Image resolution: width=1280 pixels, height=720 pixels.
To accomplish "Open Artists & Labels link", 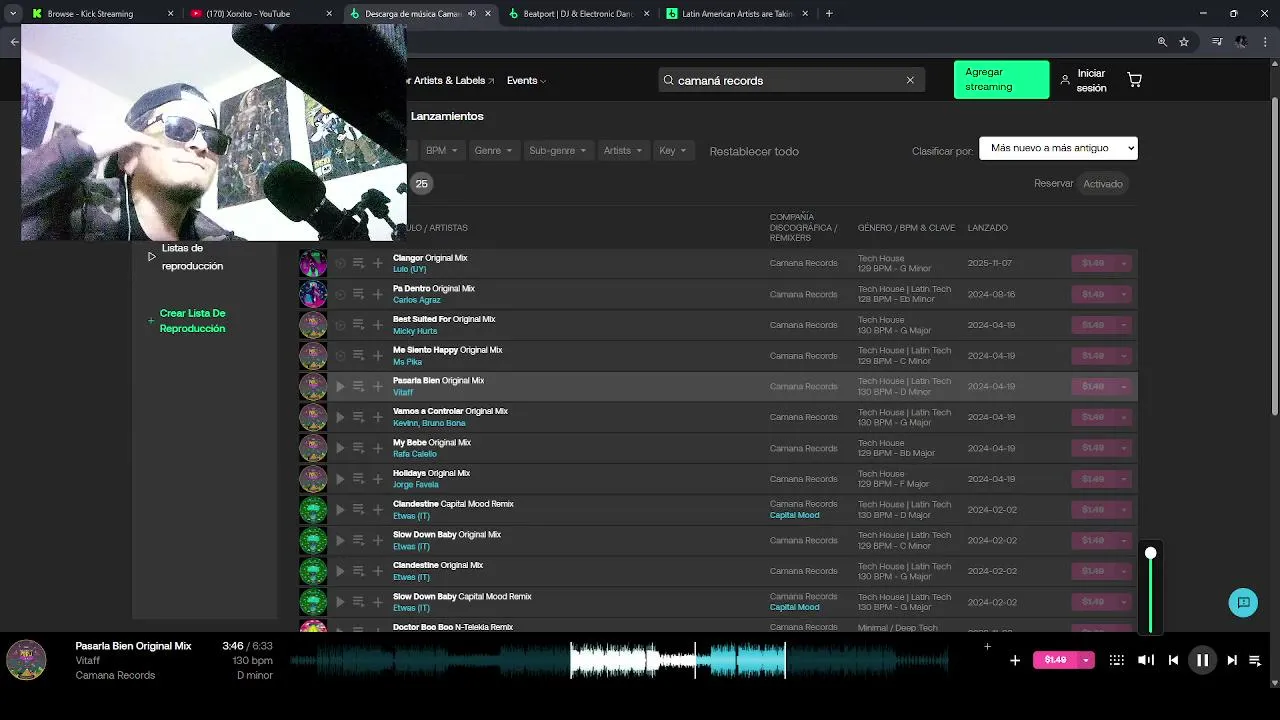I will point(449,80).
